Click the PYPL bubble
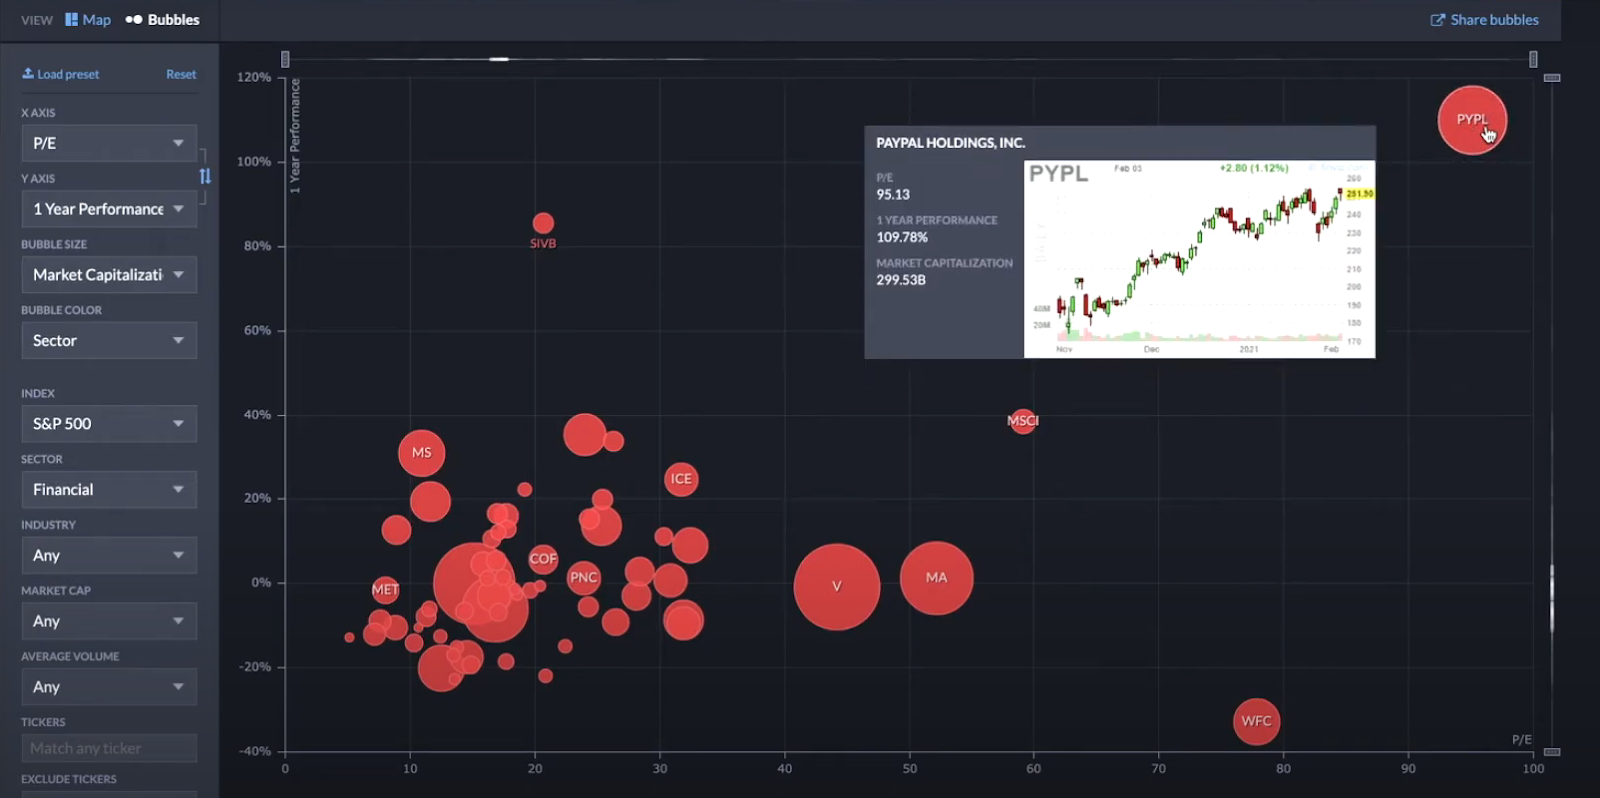 pos(1472,120)
